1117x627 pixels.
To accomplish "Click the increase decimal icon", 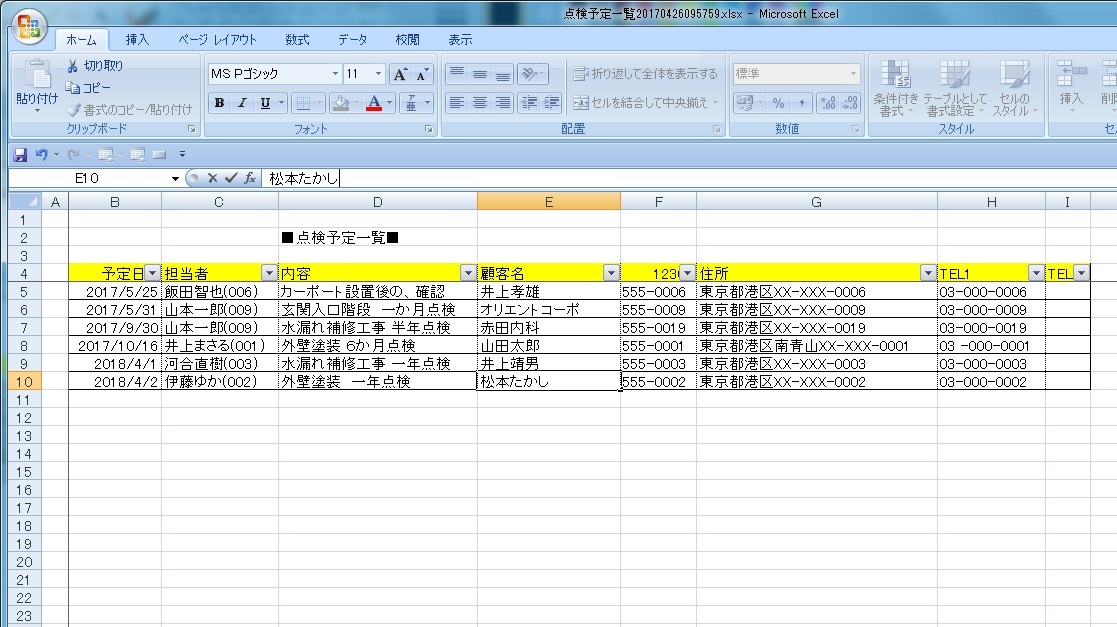I will pos(828,103).
